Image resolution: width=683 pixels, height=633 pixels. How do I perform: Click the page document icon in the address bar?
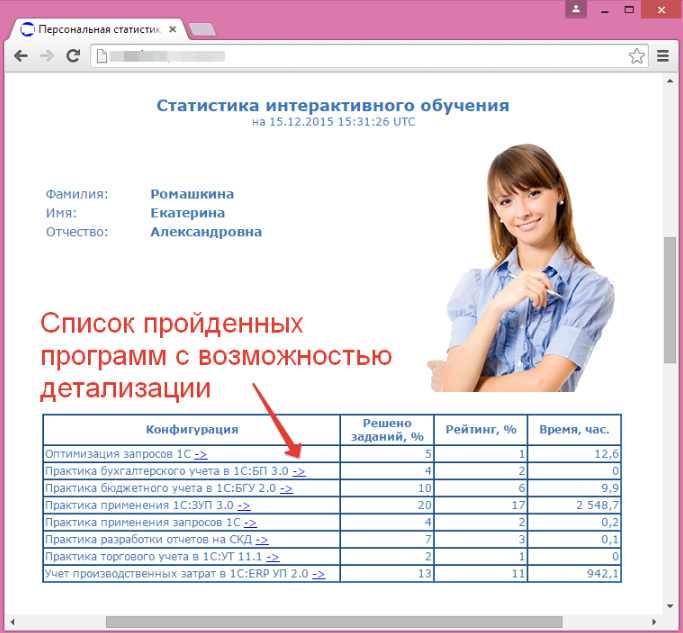point(101,56)
